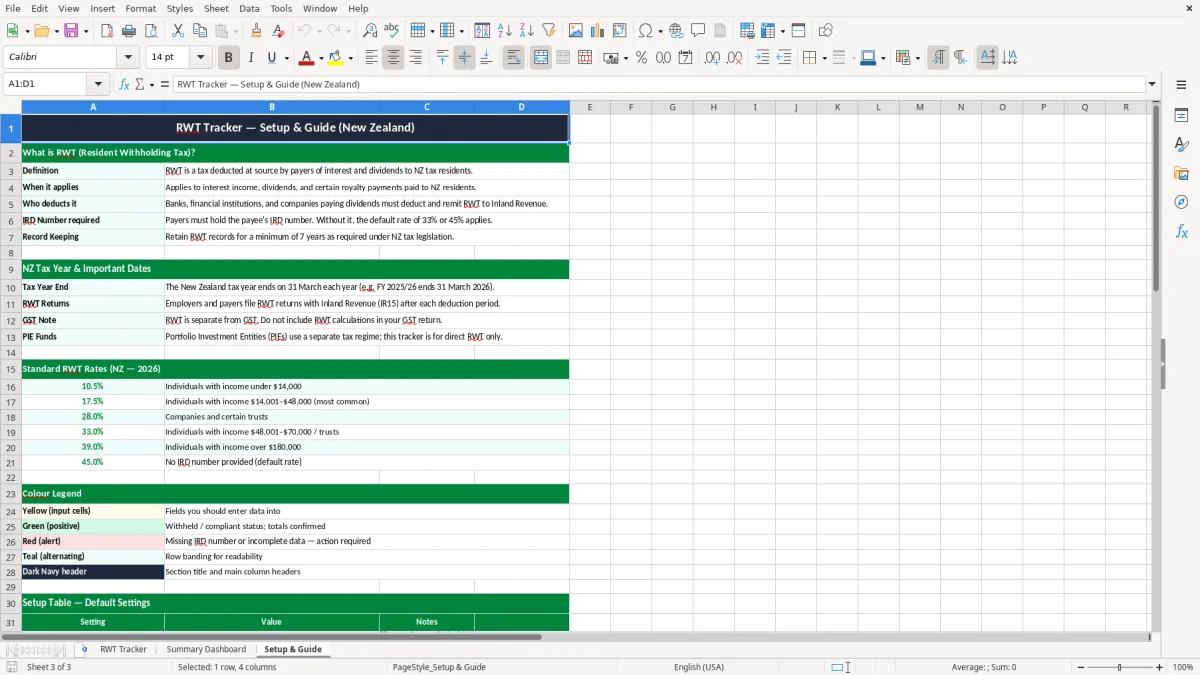Open the Format menu

(140, 8)
